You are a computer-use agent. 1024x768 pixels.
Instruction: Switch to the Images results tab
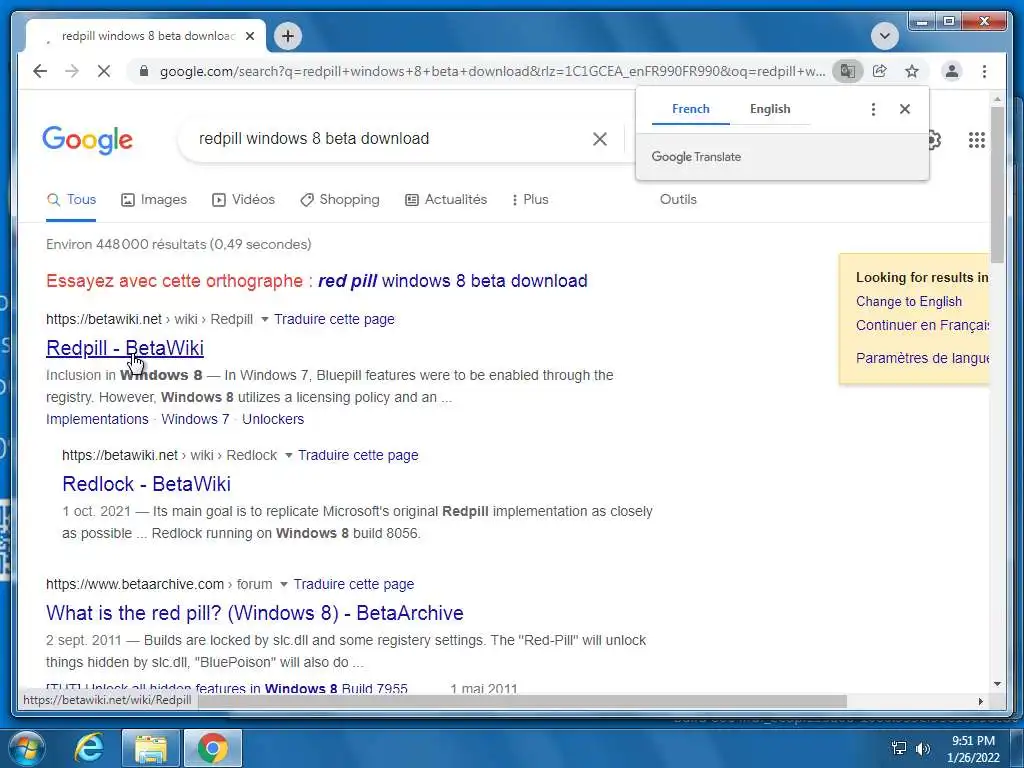tap(154, 200)
